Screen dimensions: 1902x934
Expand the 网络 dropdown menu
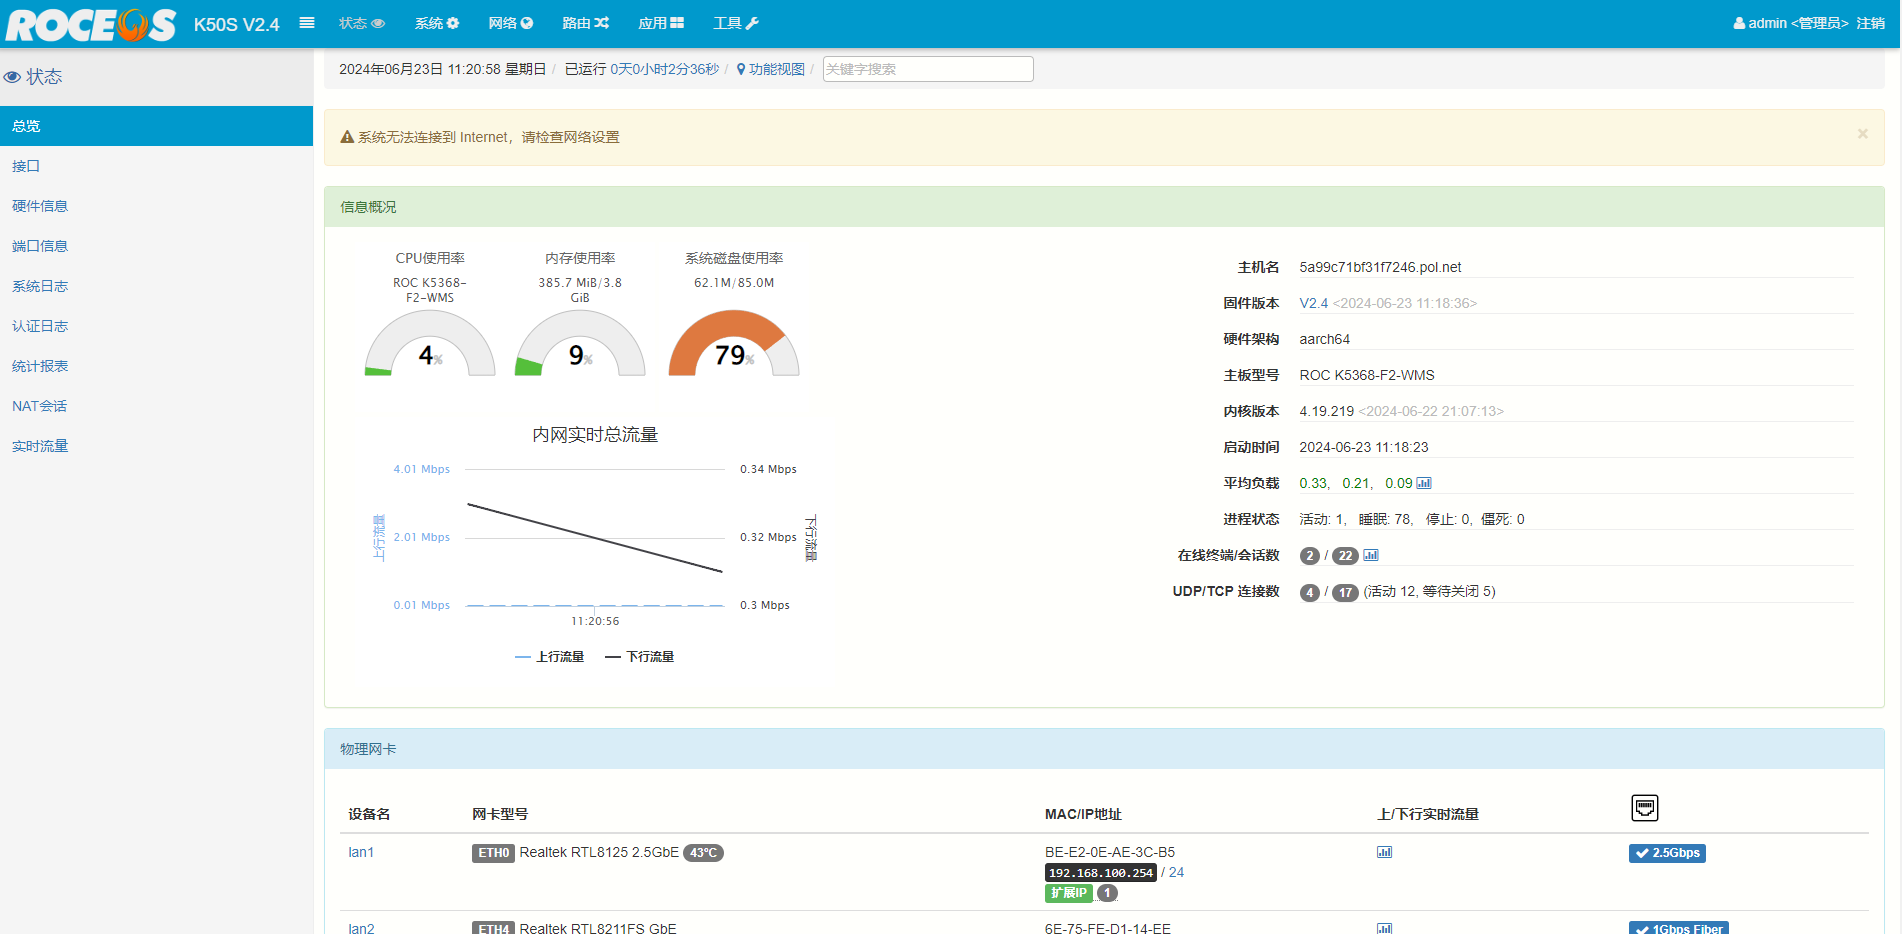(x=510, y=23)
